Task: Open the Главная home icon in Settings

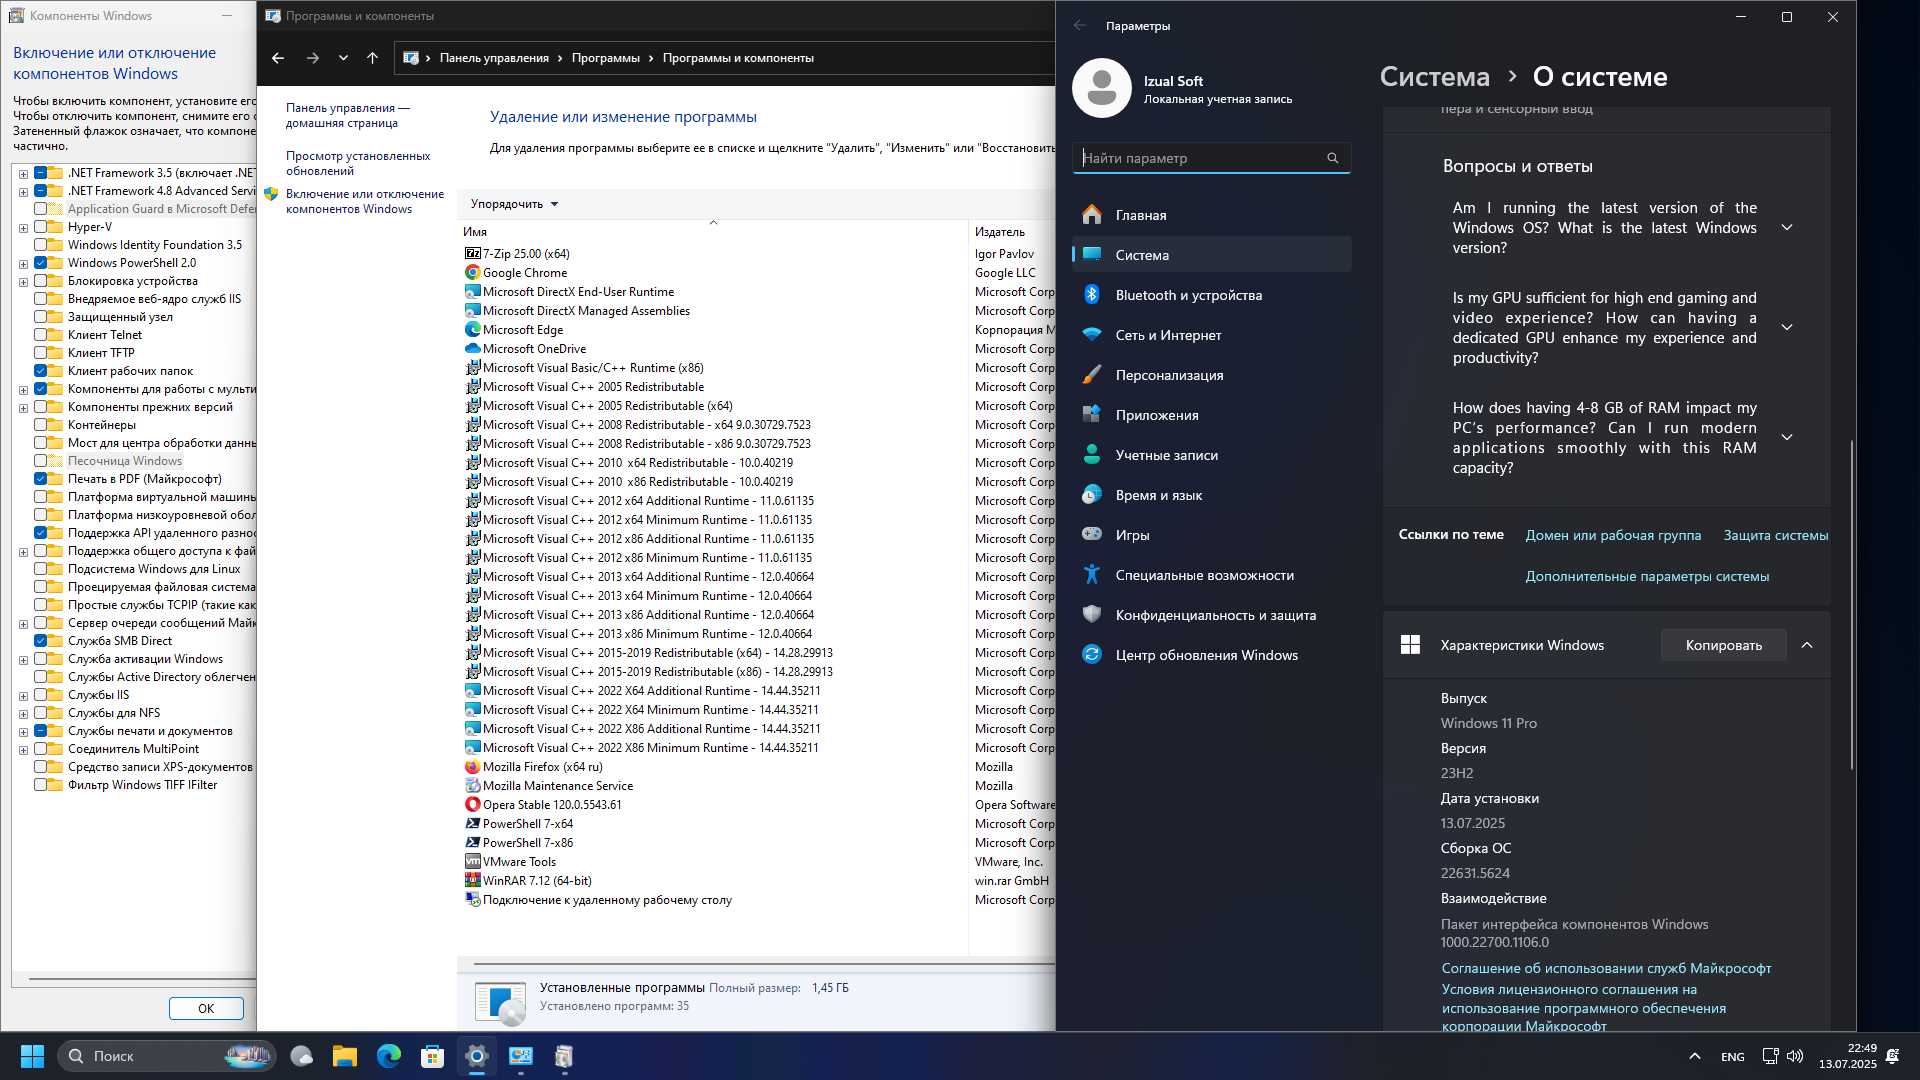Action: click(x=1092, y=215)
